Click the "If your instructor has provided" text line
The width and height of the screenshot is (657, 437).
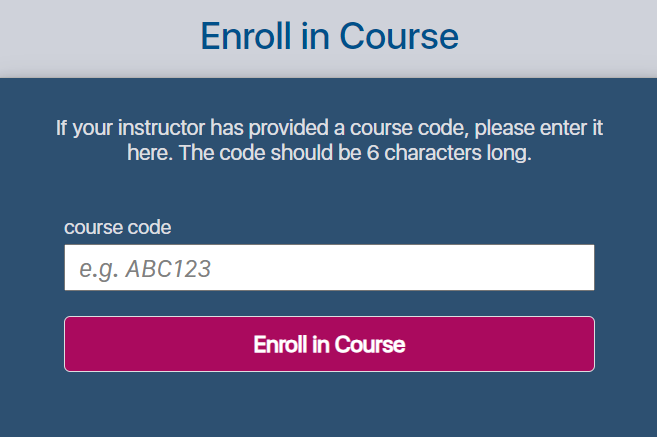pos(329,129)
